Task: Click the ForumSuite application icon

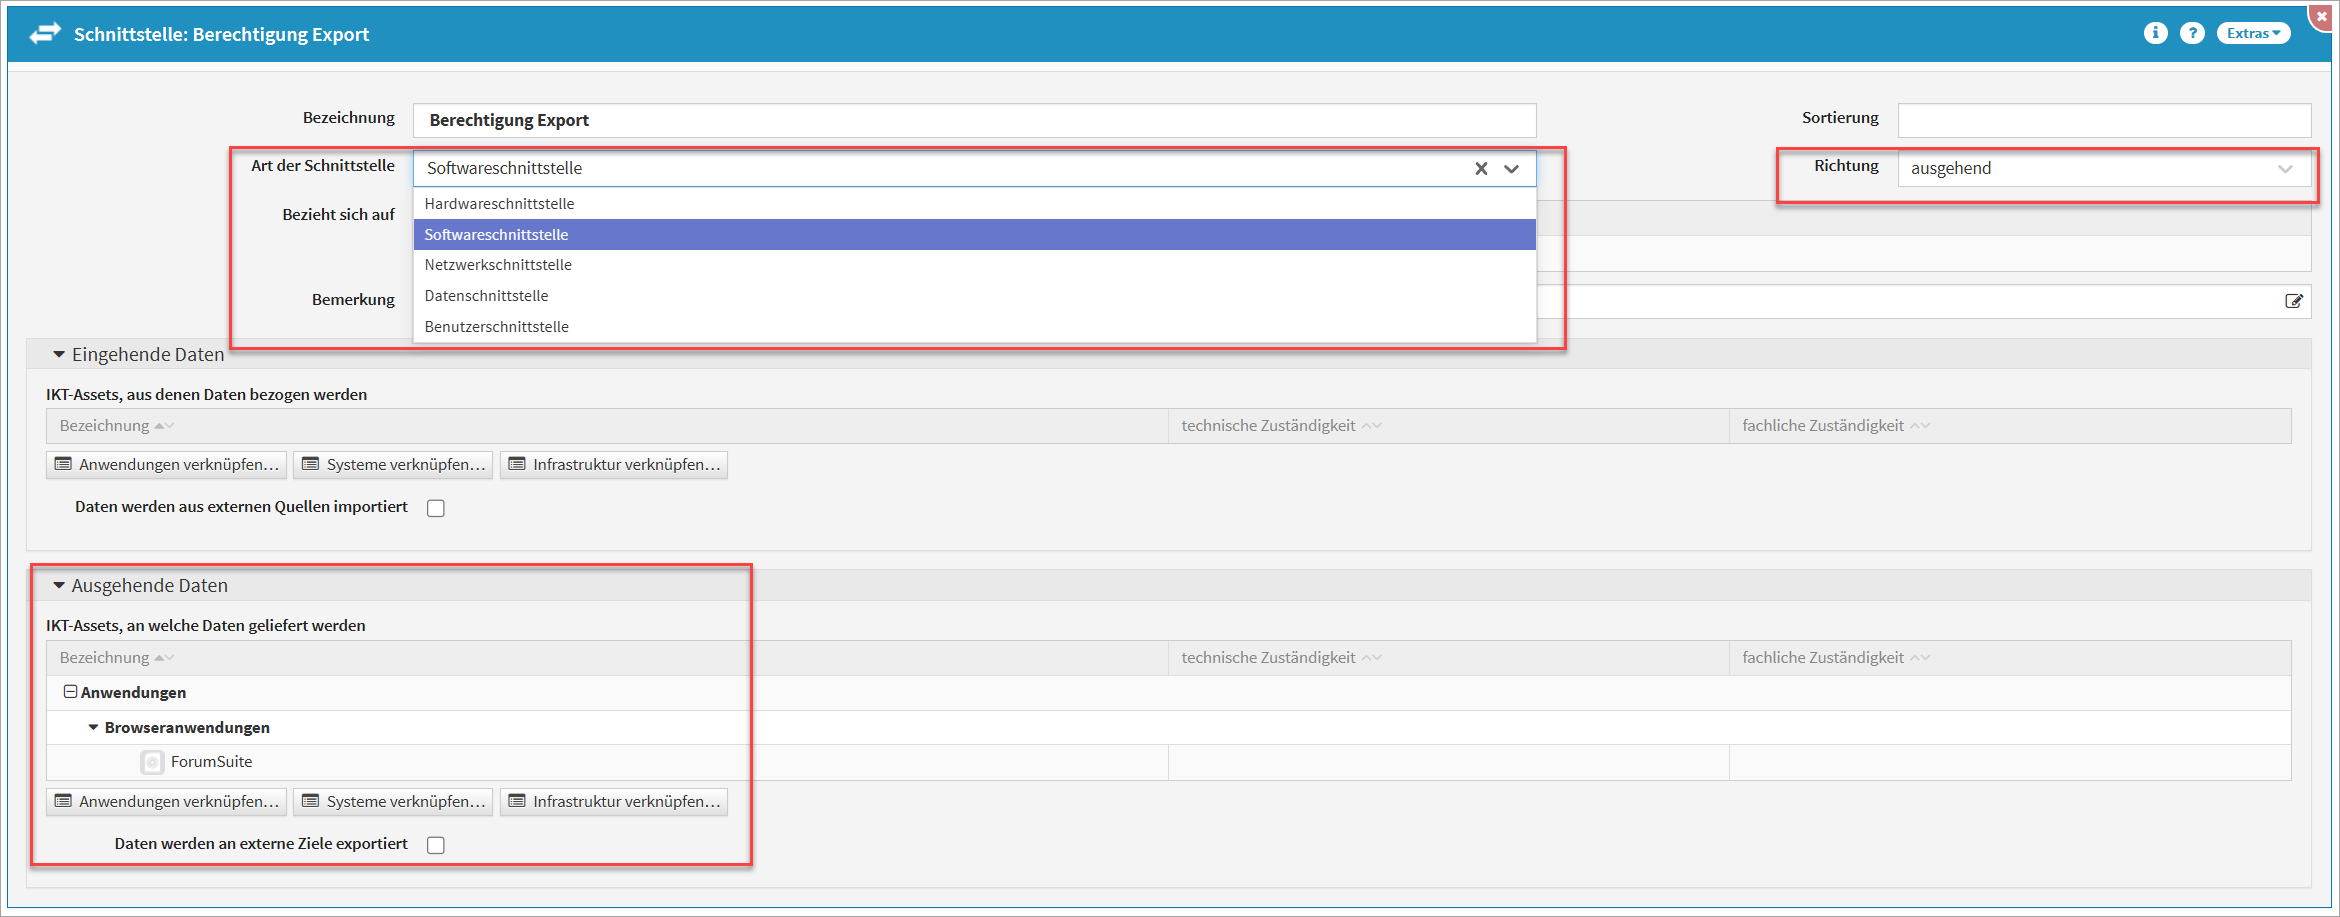Action: (x=152, y=763)
